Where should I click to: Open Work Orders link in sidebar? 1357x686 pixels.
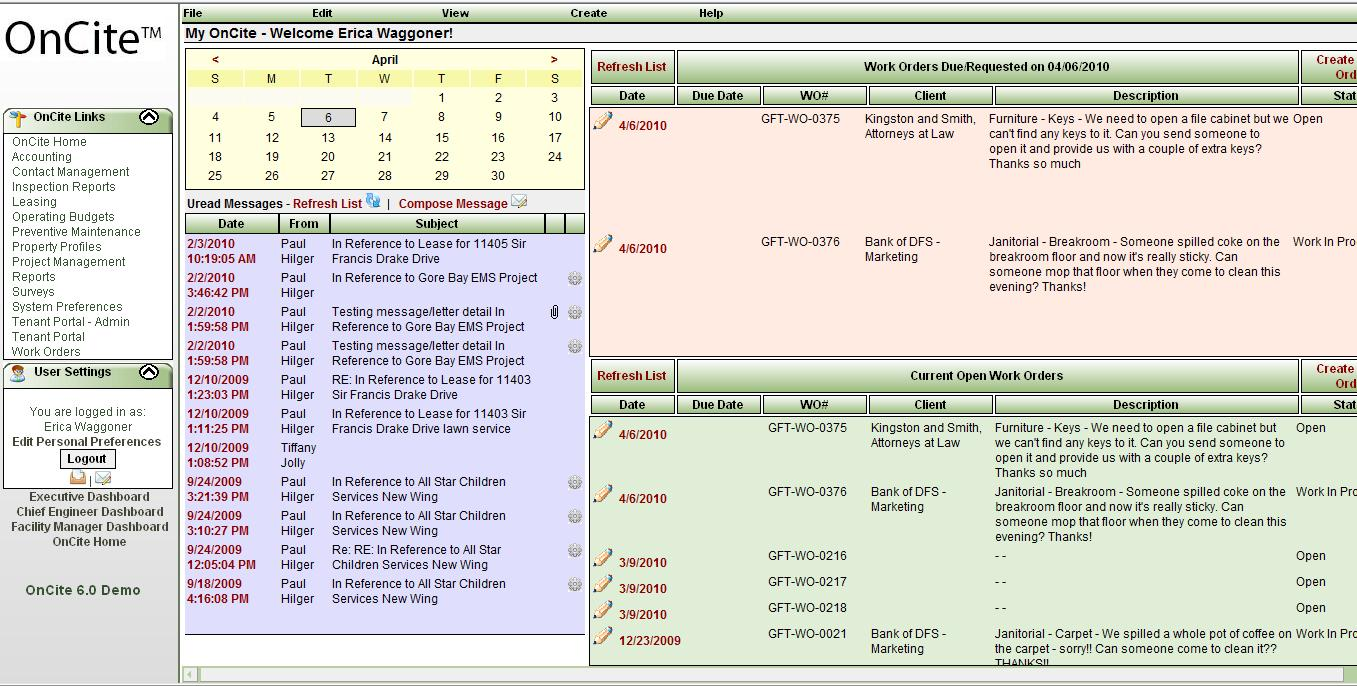pos(46,352)
